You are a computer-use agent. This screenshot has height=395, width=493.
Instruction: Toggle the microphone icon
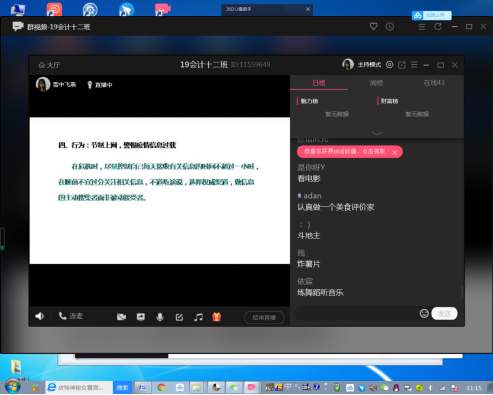160,317
